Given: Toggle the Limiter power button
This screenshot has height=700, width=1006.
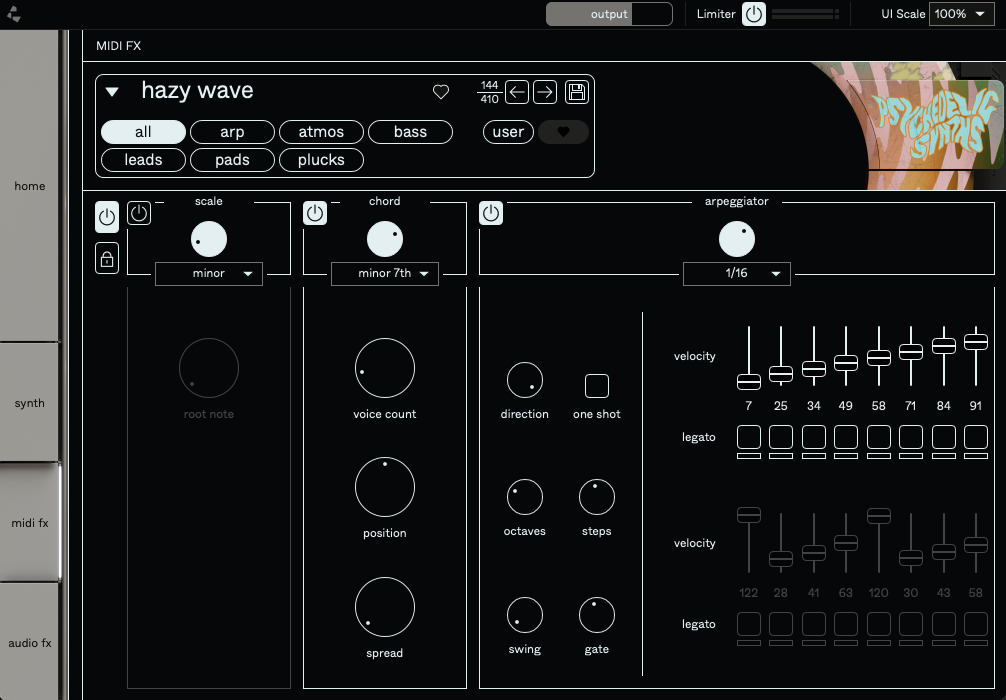Looking at the screenshot, I should [754, 14].
